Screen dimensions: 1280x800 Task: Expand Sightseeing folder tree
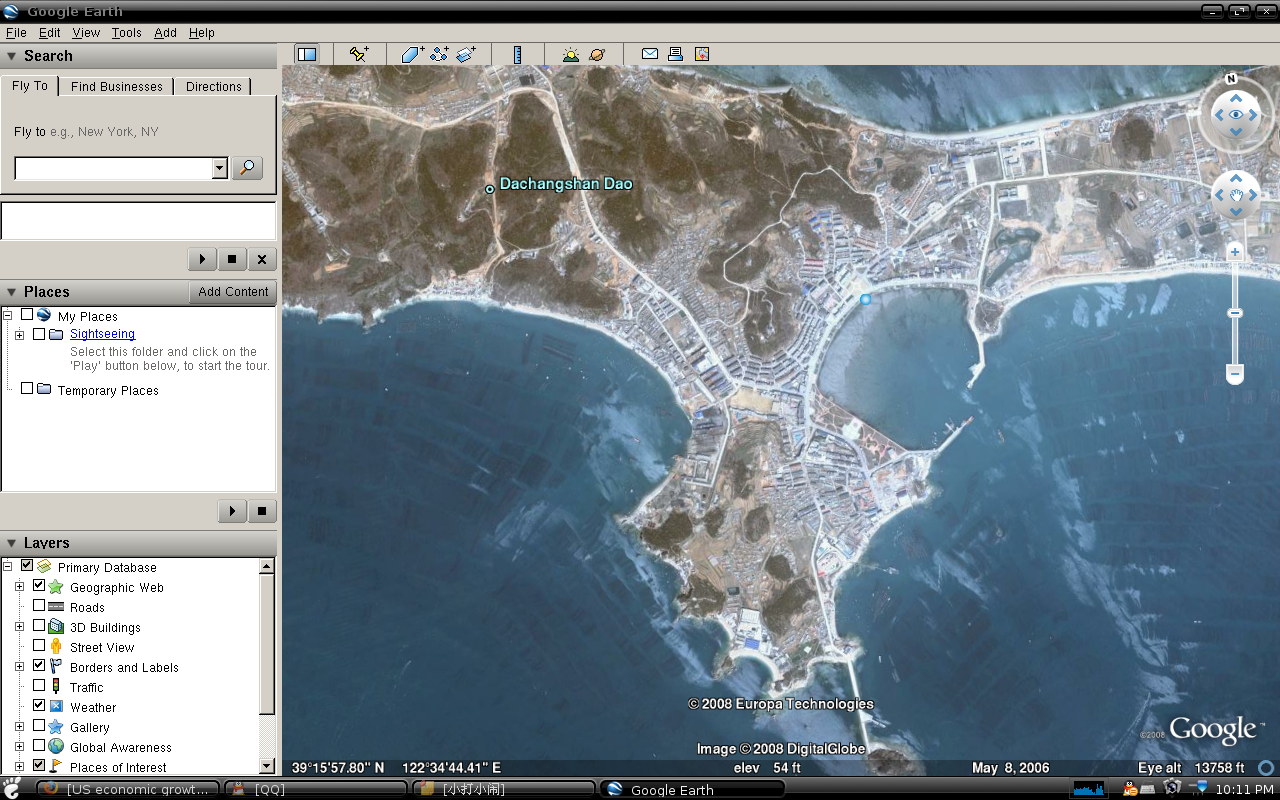[19, 335]
